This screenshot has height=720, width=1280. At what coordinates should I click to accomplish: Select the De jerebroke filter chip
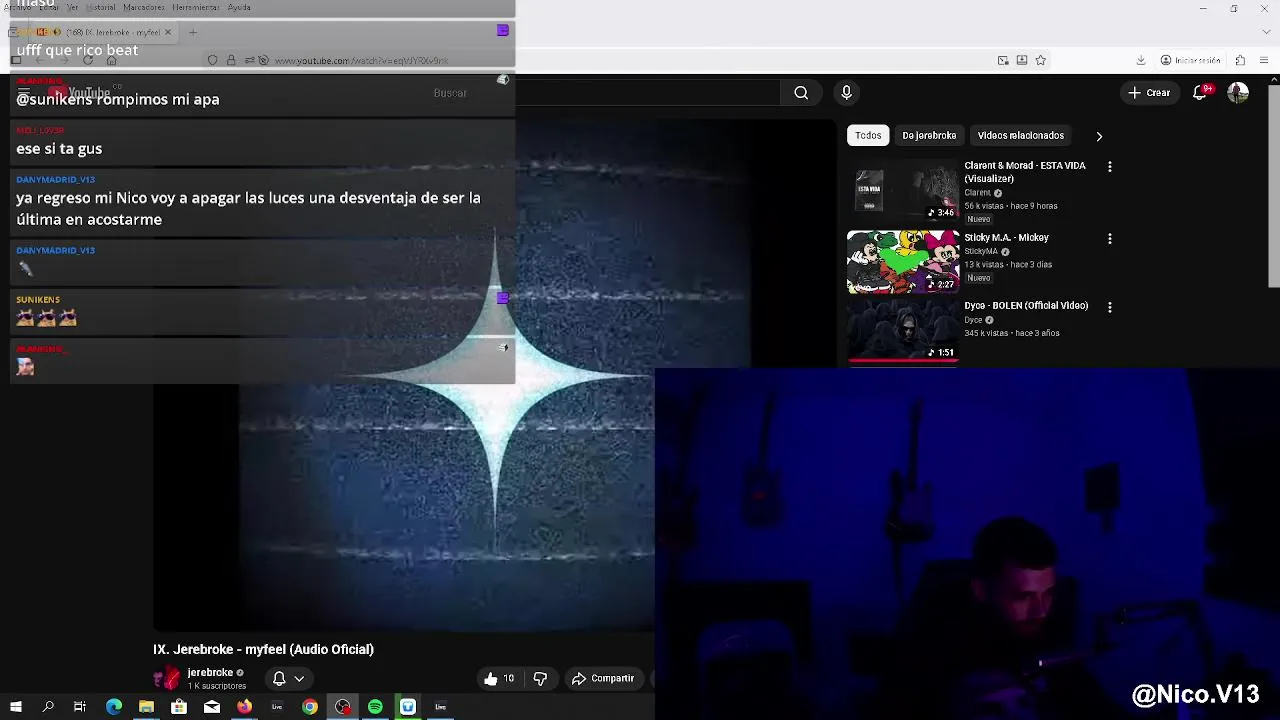(929, 135)
